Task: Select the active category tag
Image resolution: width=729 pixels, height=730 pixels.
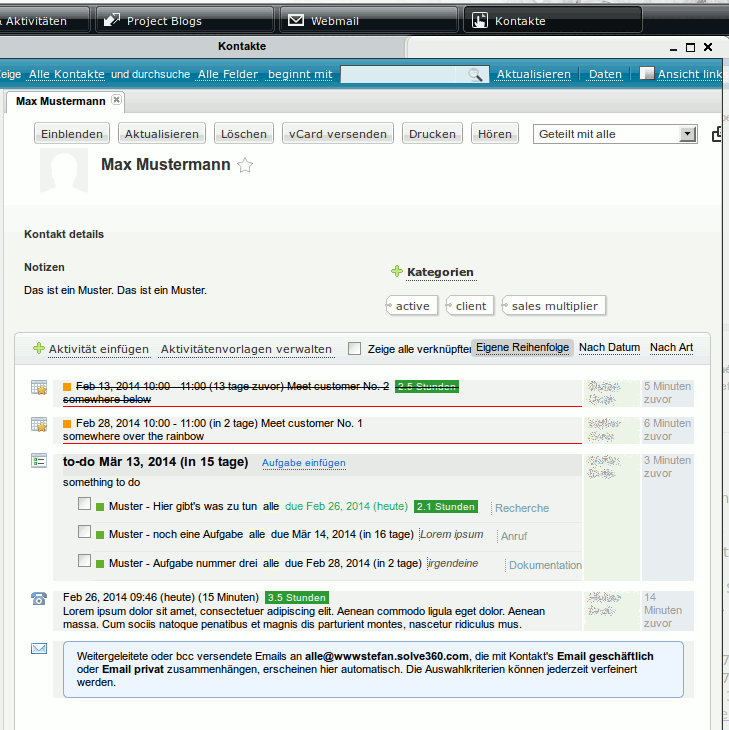Action: click(x=412, y=306)
